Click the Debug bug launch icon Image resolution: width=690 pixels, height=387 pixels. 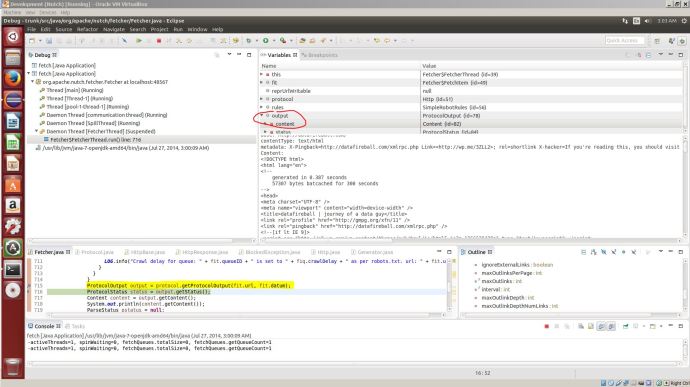249,41
